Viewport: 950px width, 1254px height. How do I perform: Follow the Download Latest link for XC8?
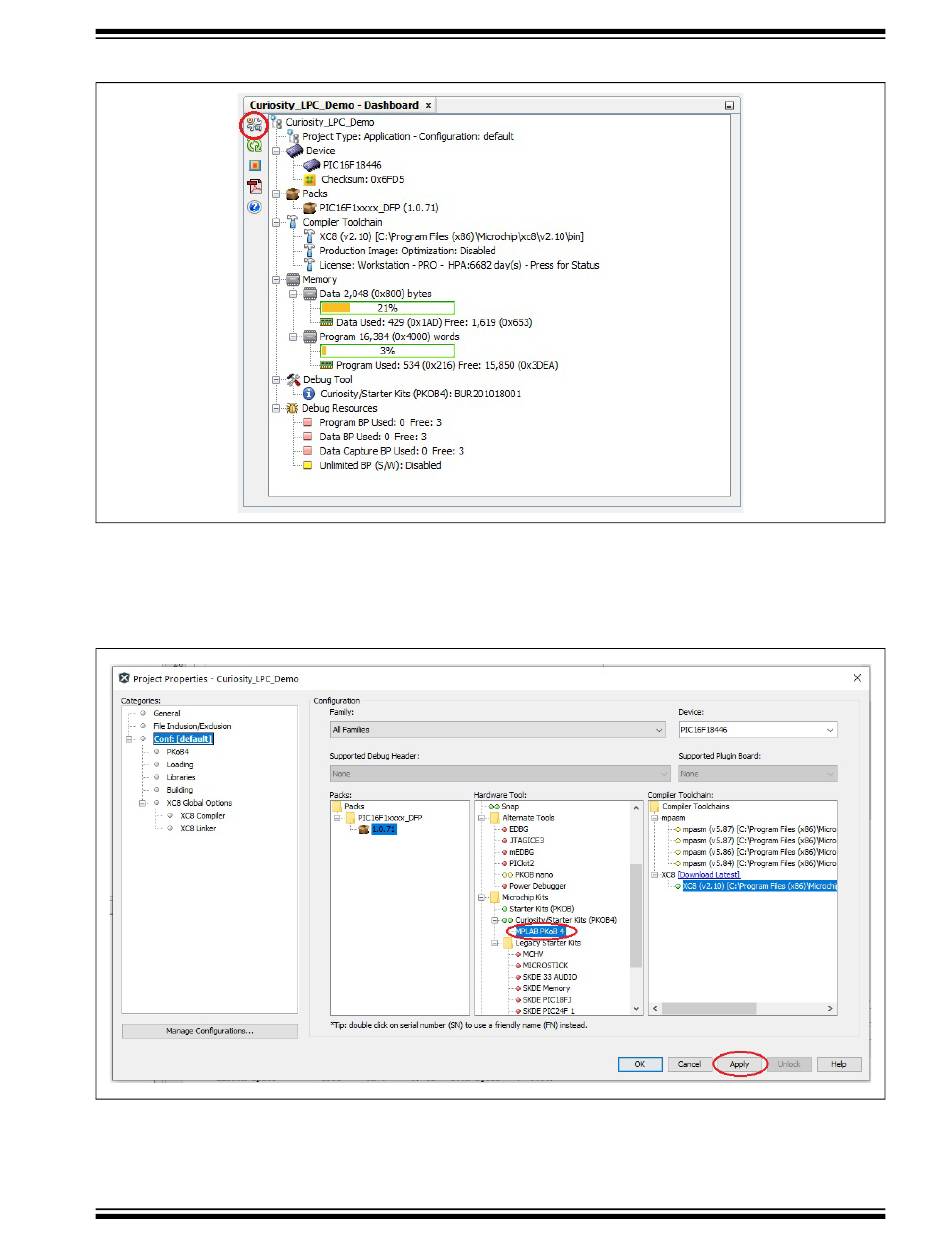pos(709,875)
